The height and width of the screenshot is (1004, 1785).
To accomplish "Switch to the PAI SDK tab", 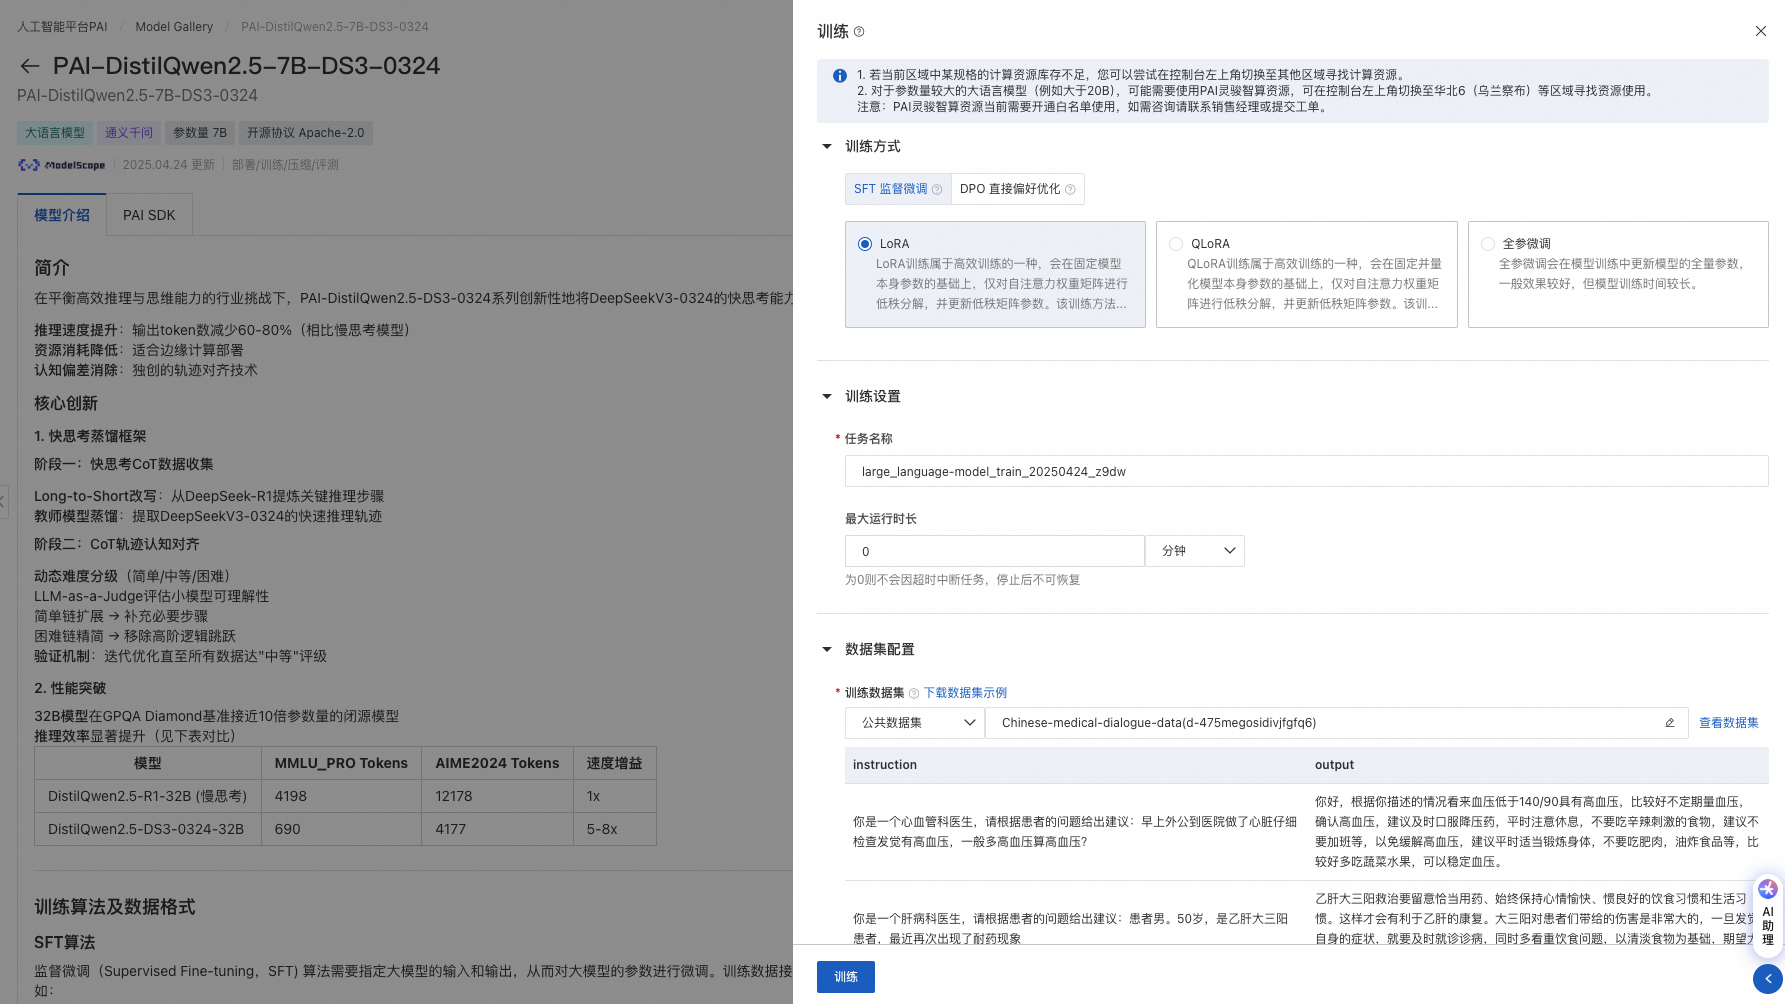I will (x=149, y=215).
